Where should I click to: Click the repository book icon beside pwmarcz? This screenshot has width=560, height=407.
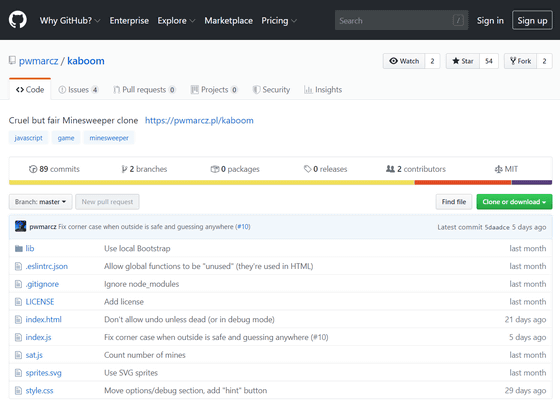(x=12, y=60)
